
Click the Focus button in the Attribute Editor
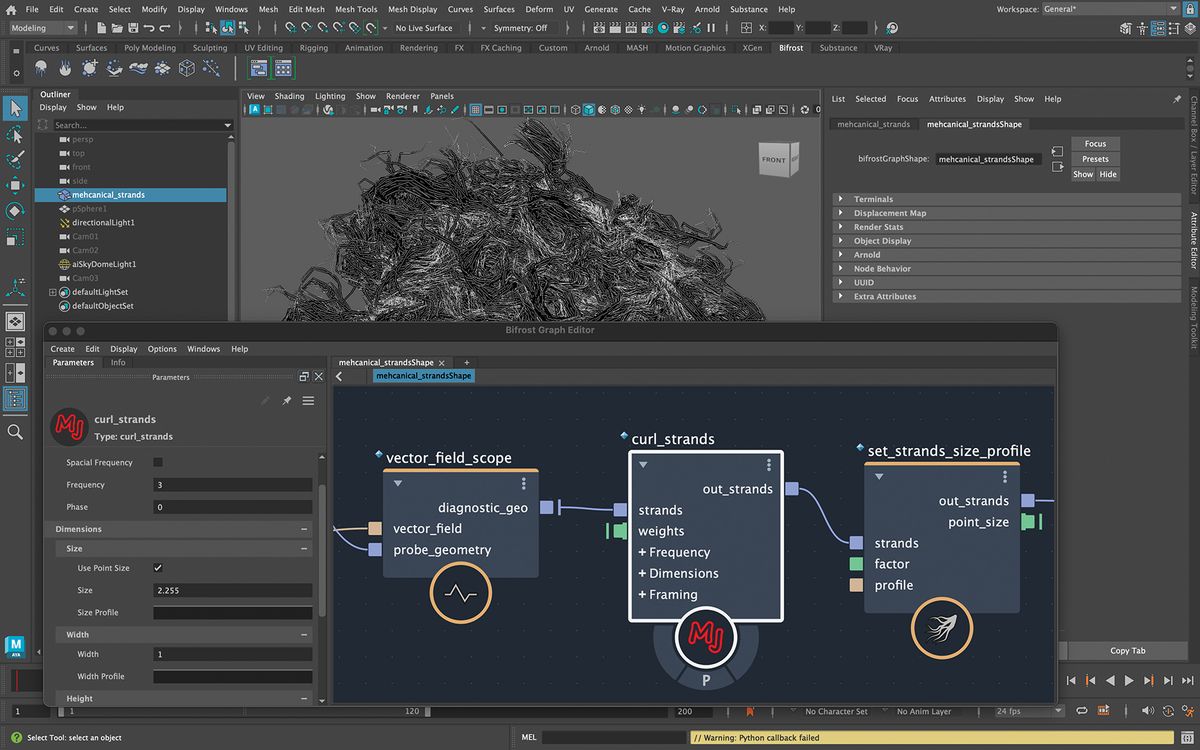1094,143
